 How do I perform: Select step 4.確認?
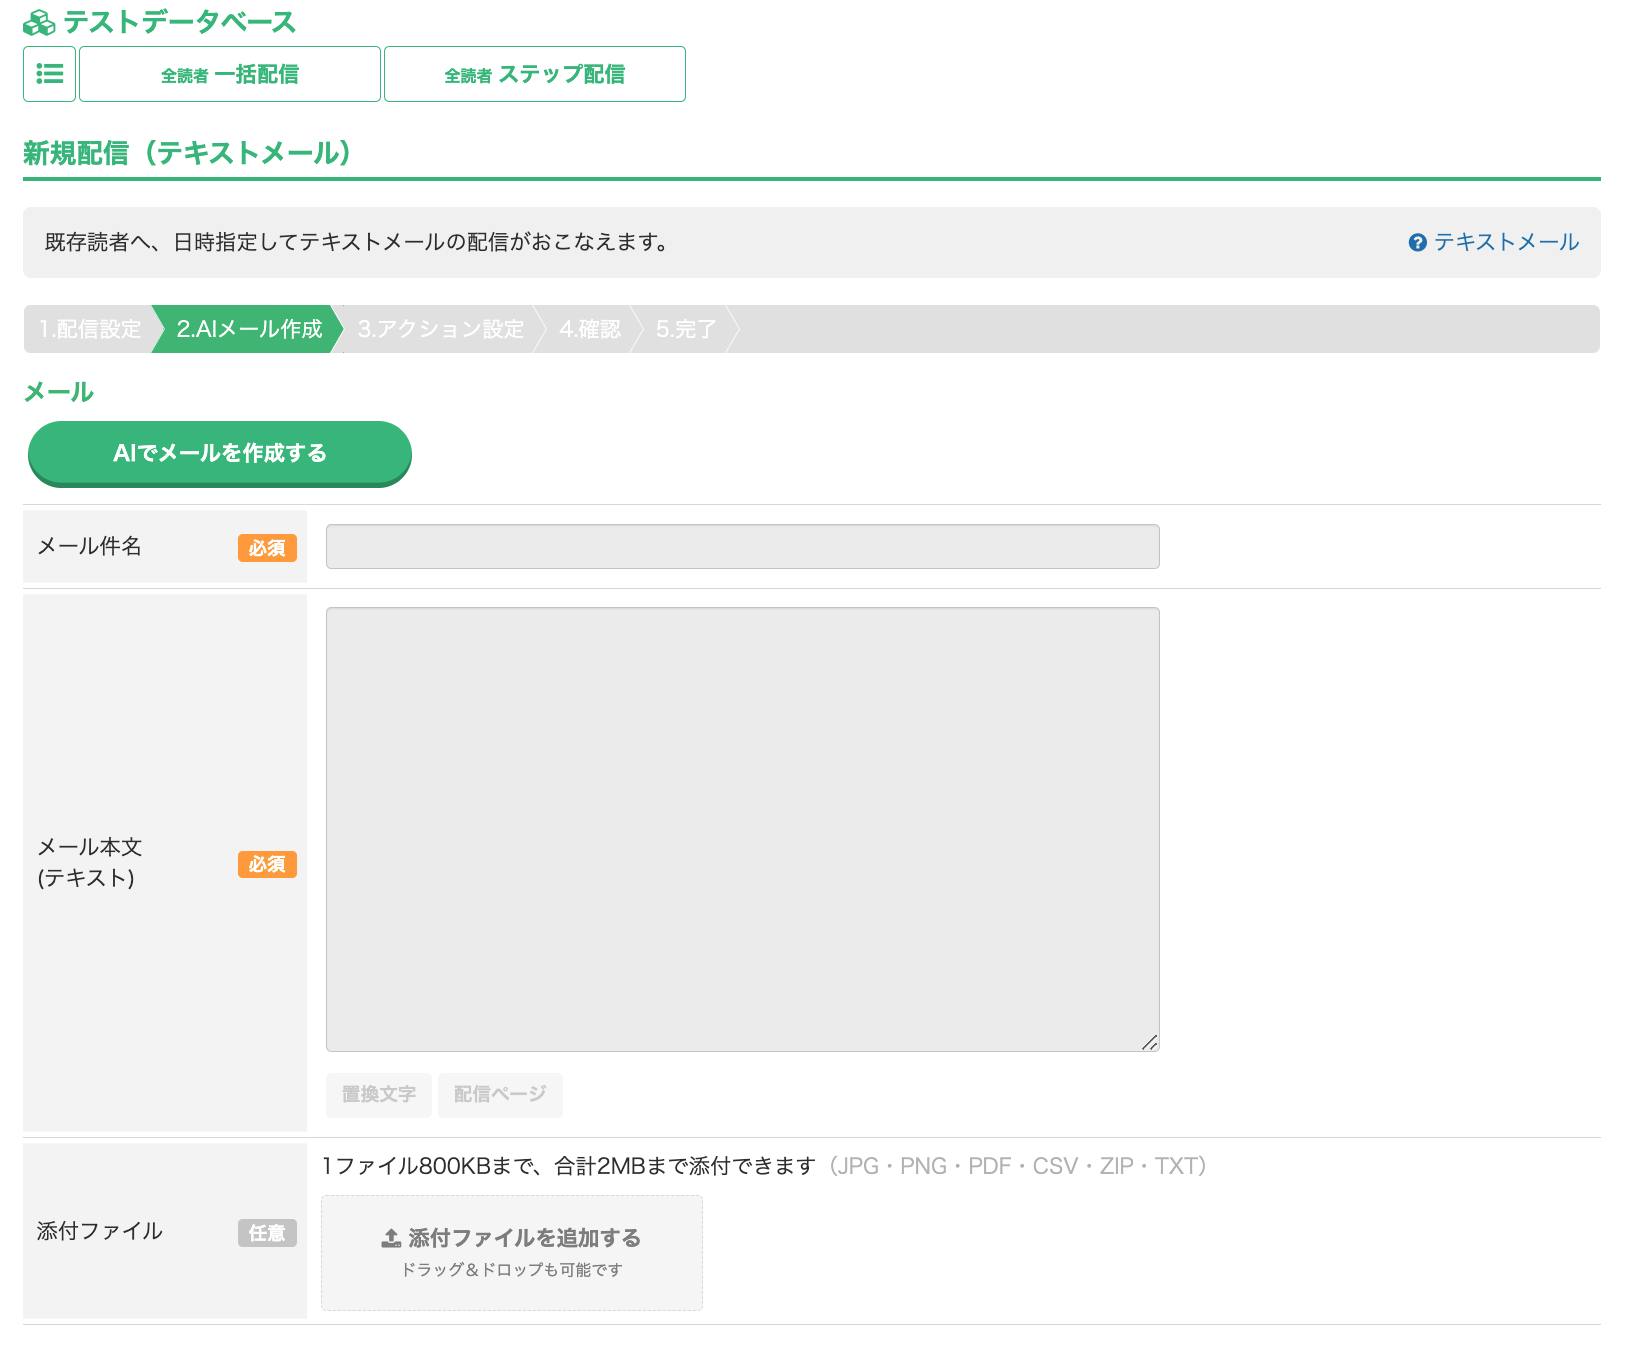[589, 329]
